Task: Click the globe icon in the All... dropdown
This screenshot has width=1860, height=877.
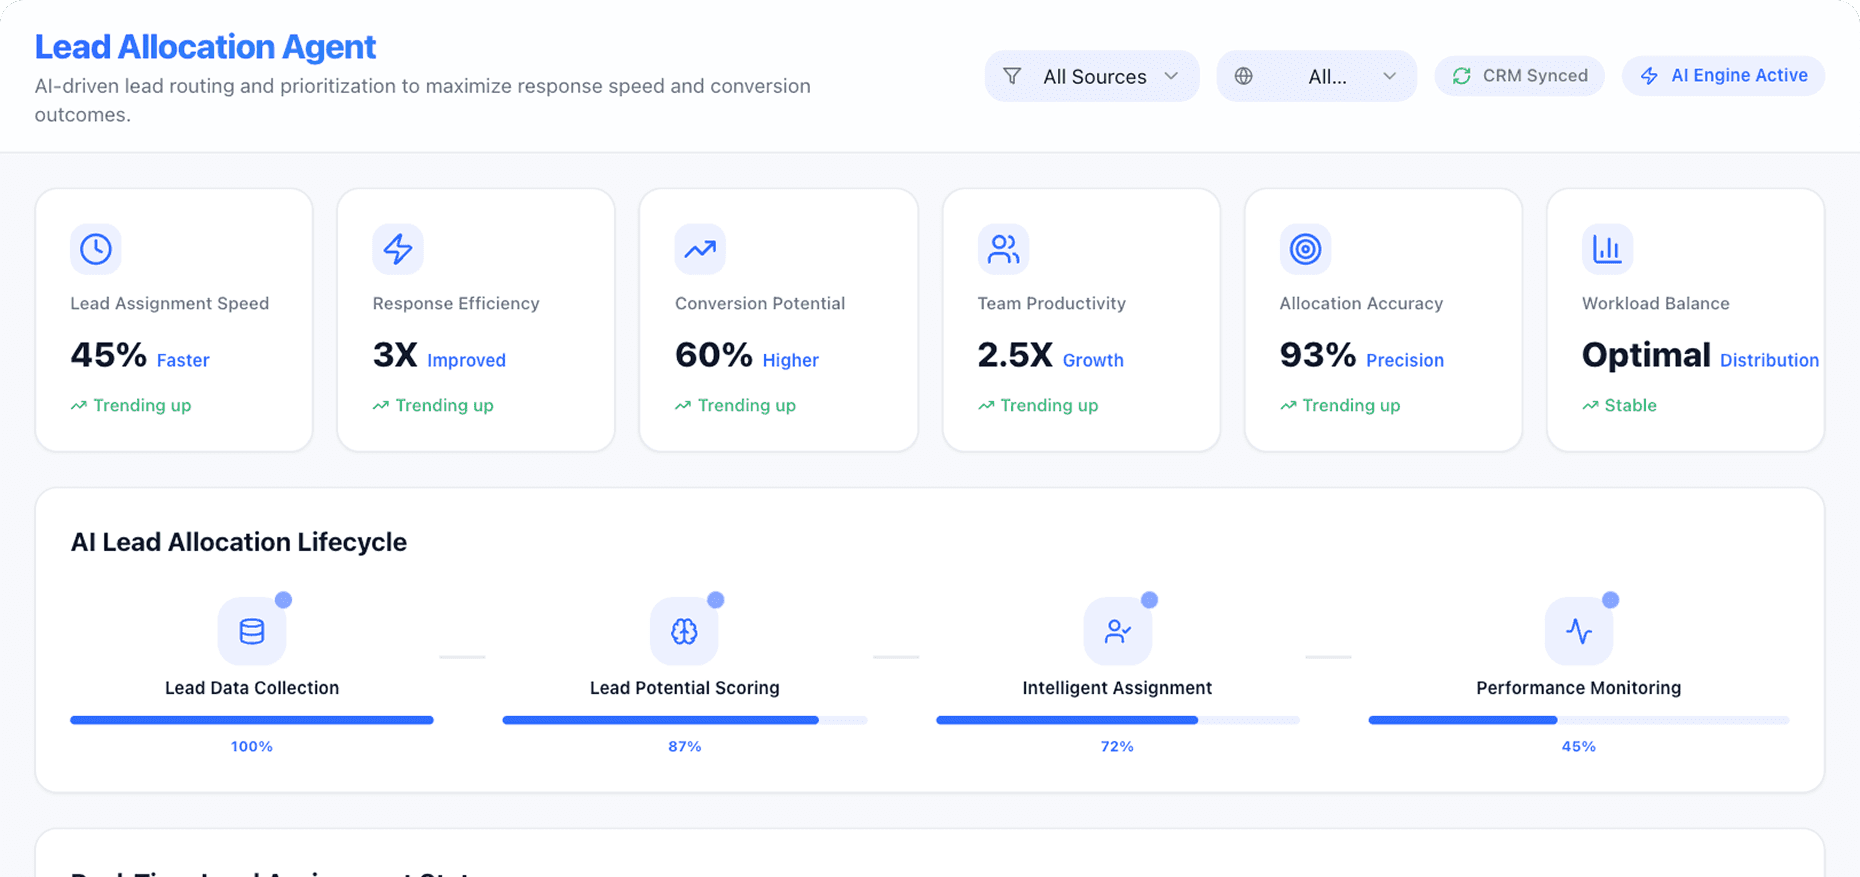Action: point(1243,76)
